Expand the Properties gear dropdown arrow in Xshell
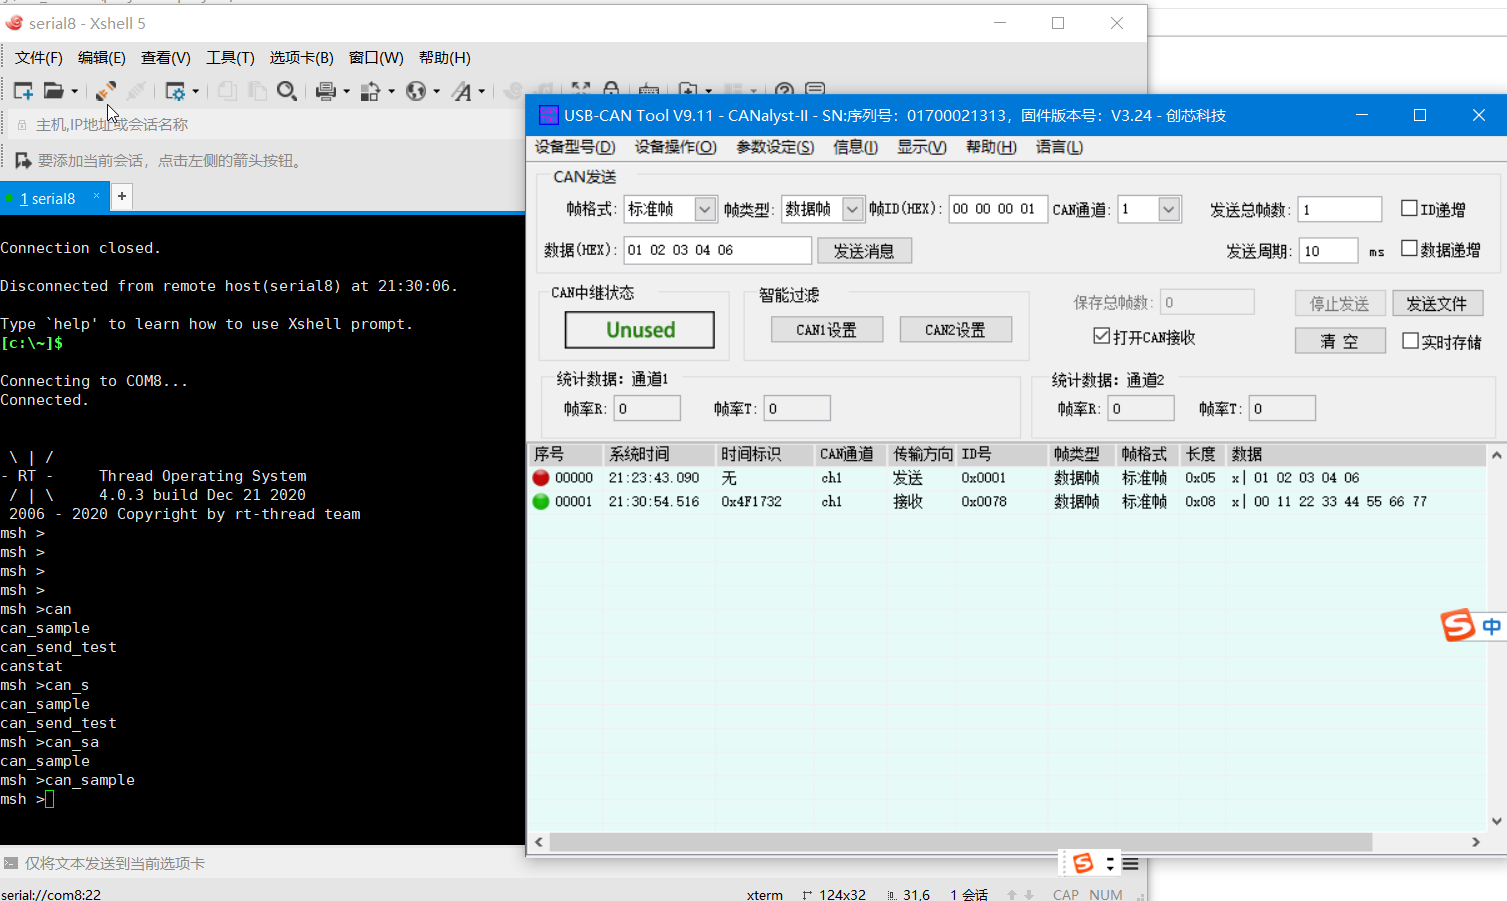Image resolution: width=1507 pixels, height=901 pixels. pyautogui.click(x=195, y=92)
